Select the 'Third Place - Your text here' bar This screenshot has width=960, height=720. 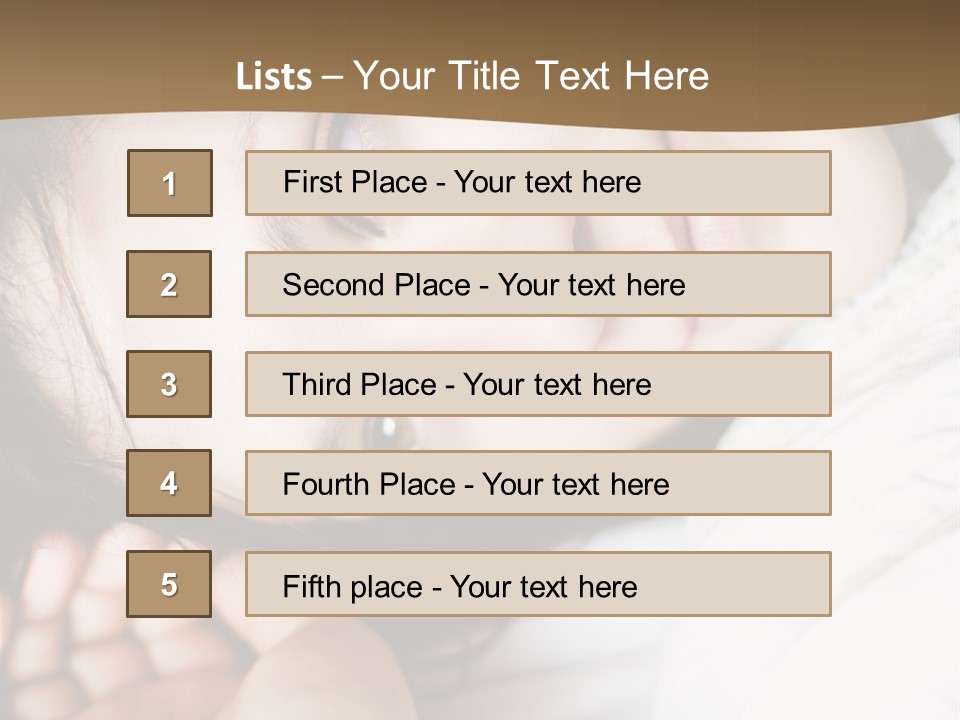pos(538,384)
